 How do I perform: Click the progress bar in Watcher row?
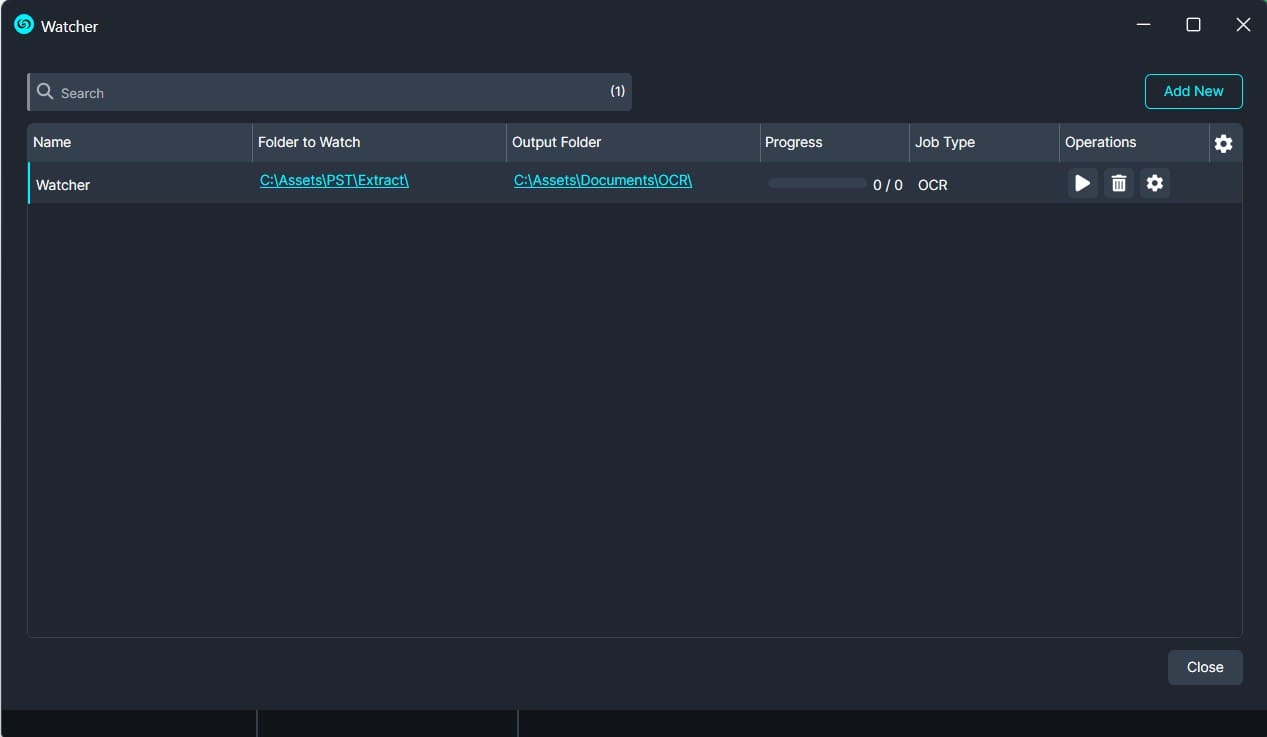pos(817,183)
